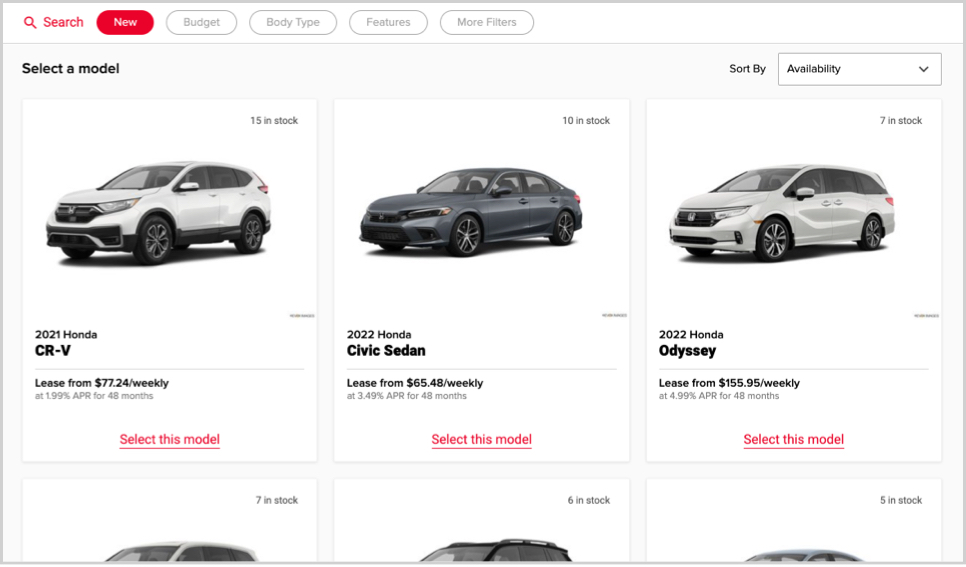Select this model for the Civic Sedan
966x567 pixels.
[481, 439]
